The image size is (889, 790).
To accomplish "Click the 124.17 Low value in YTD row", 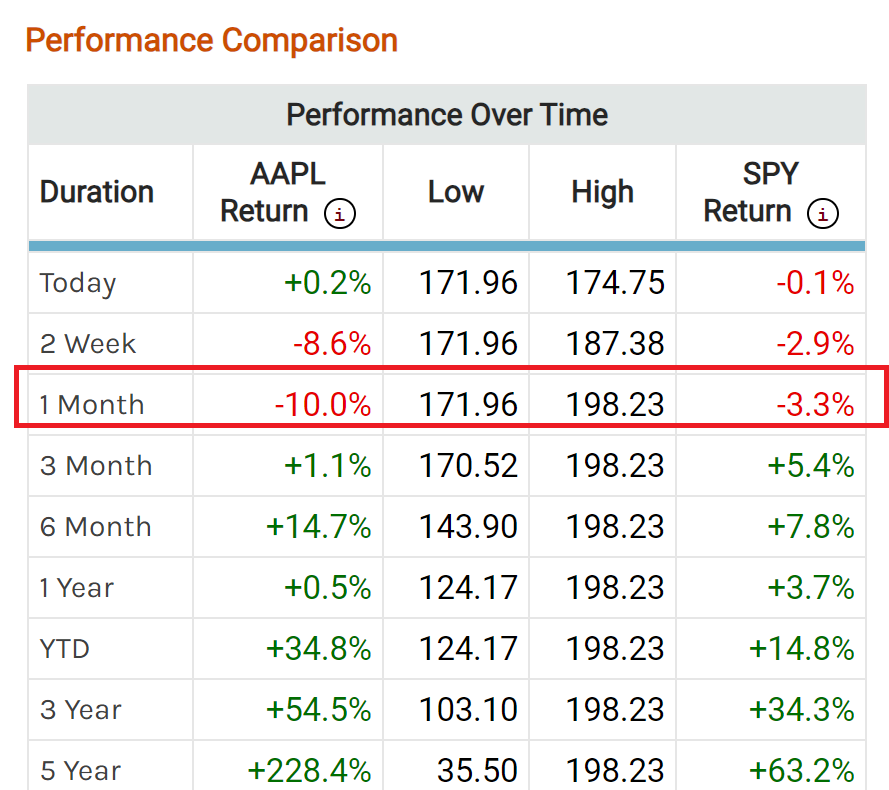I will [468, 648].
